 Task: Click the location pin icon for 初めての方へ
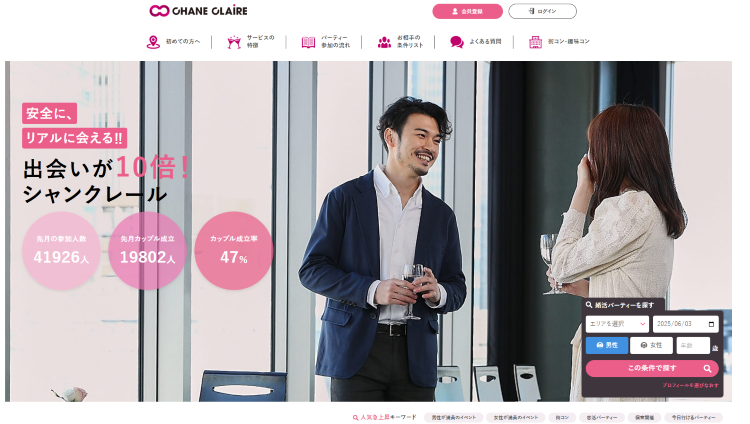pyautogui.click(x=153, y=42)
